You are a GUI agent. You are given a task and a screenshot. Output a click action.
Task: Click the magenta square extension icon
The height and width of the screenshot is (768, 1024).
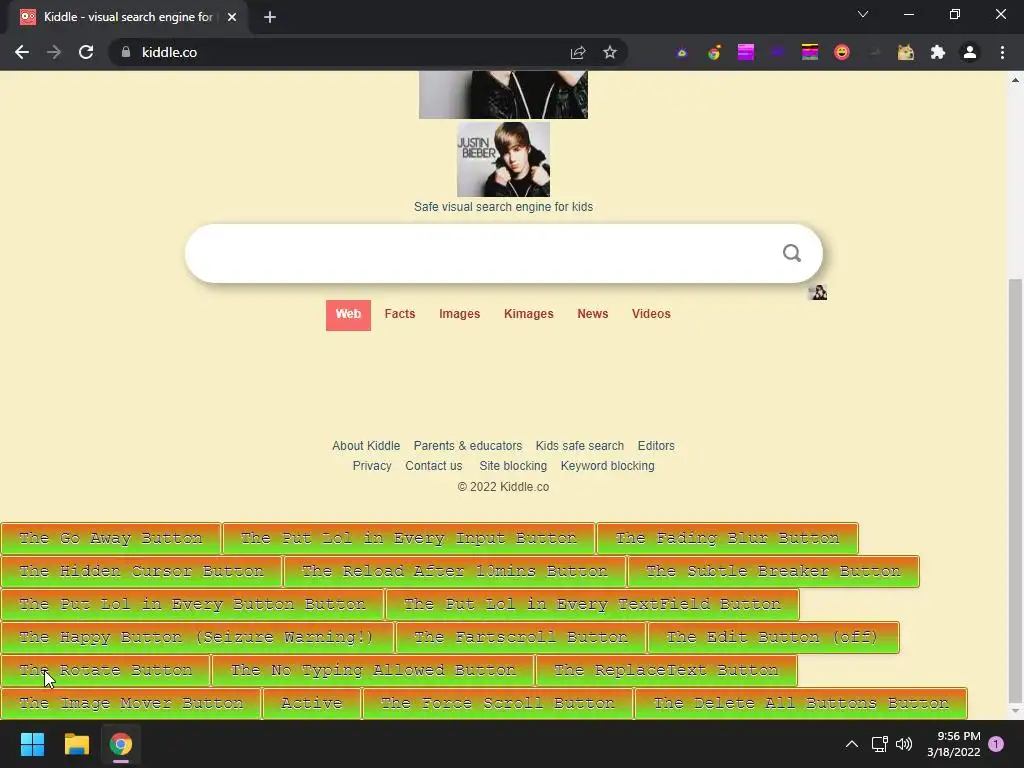click(746, 52)
